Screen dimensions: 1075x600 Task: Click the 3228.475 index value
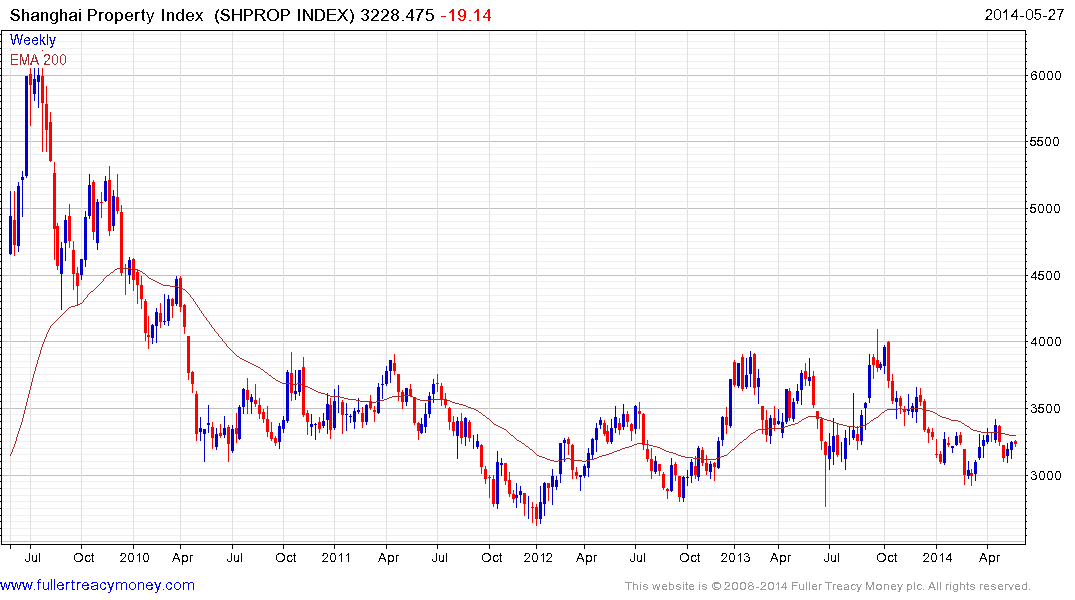point(398,15)
